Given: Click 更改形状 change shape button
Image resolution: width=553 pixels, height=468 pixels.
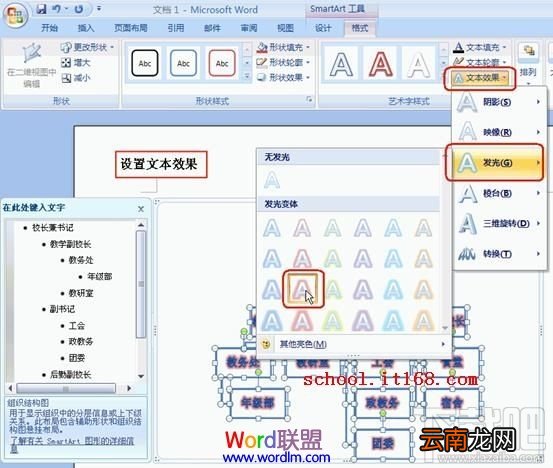Looking at the screenshot, I should pos(87,47).
